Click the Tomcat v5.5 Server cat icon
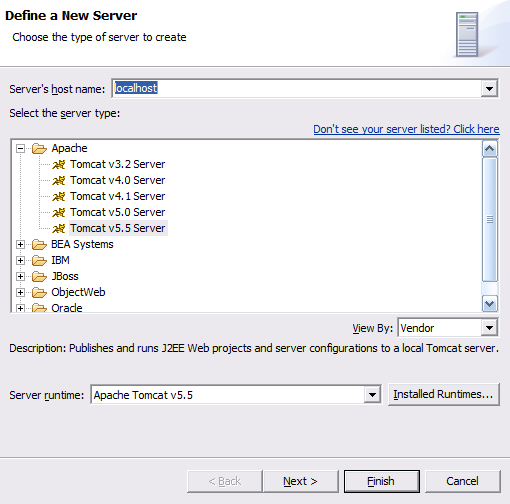Image resolution: width=510 pixels, height=504 pixels. click(x=59, y=228)
